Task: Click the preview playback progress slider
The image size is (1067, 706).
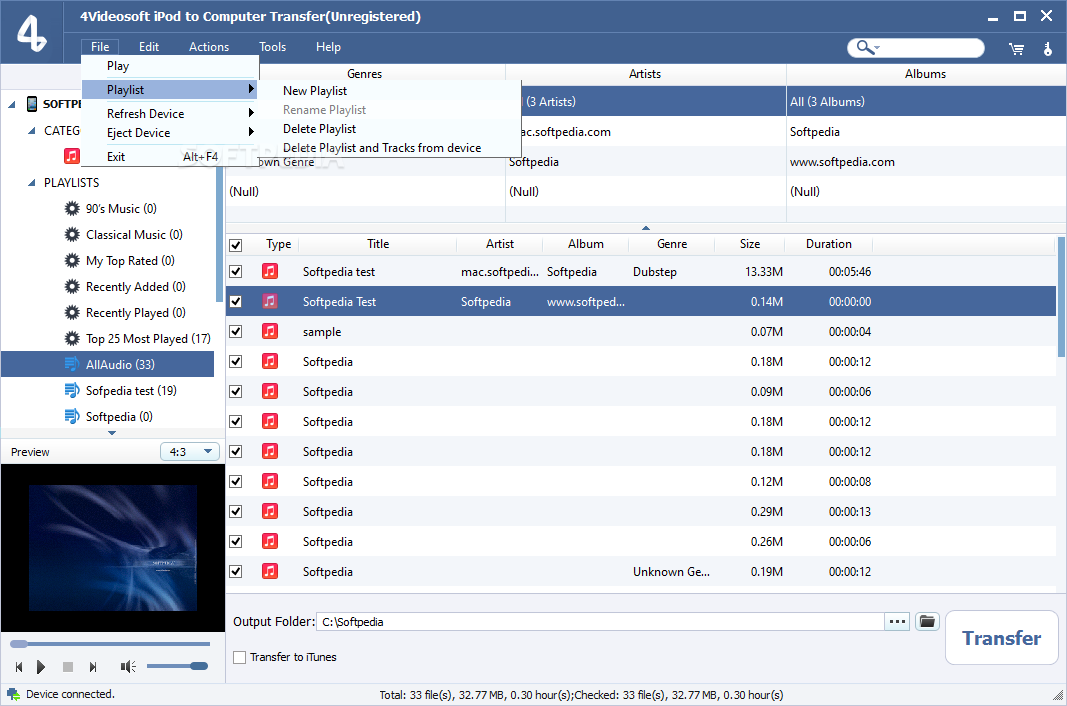Action: 110,643
